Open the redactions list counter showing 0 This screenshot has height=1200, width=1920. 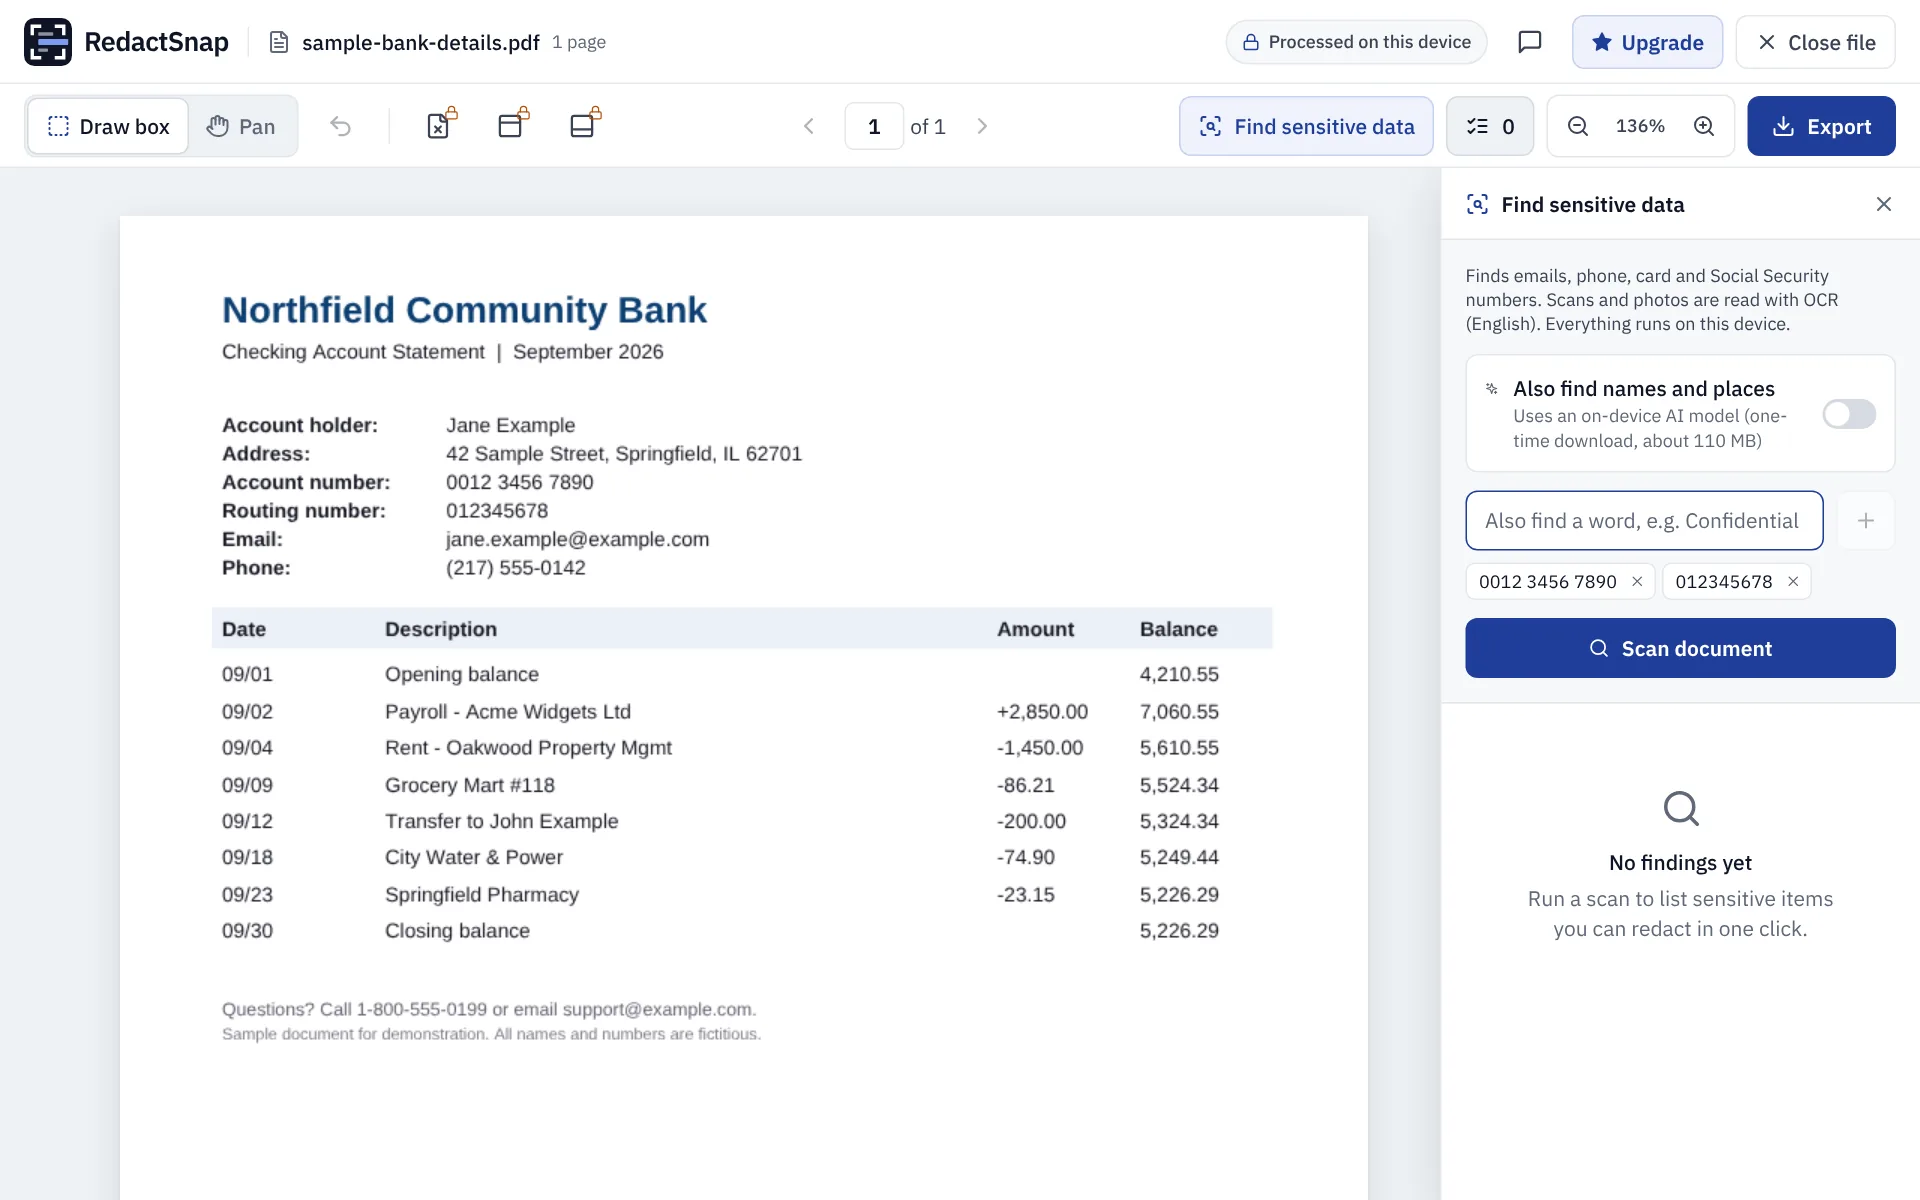pyautogui.click(x=1490, y=126)
